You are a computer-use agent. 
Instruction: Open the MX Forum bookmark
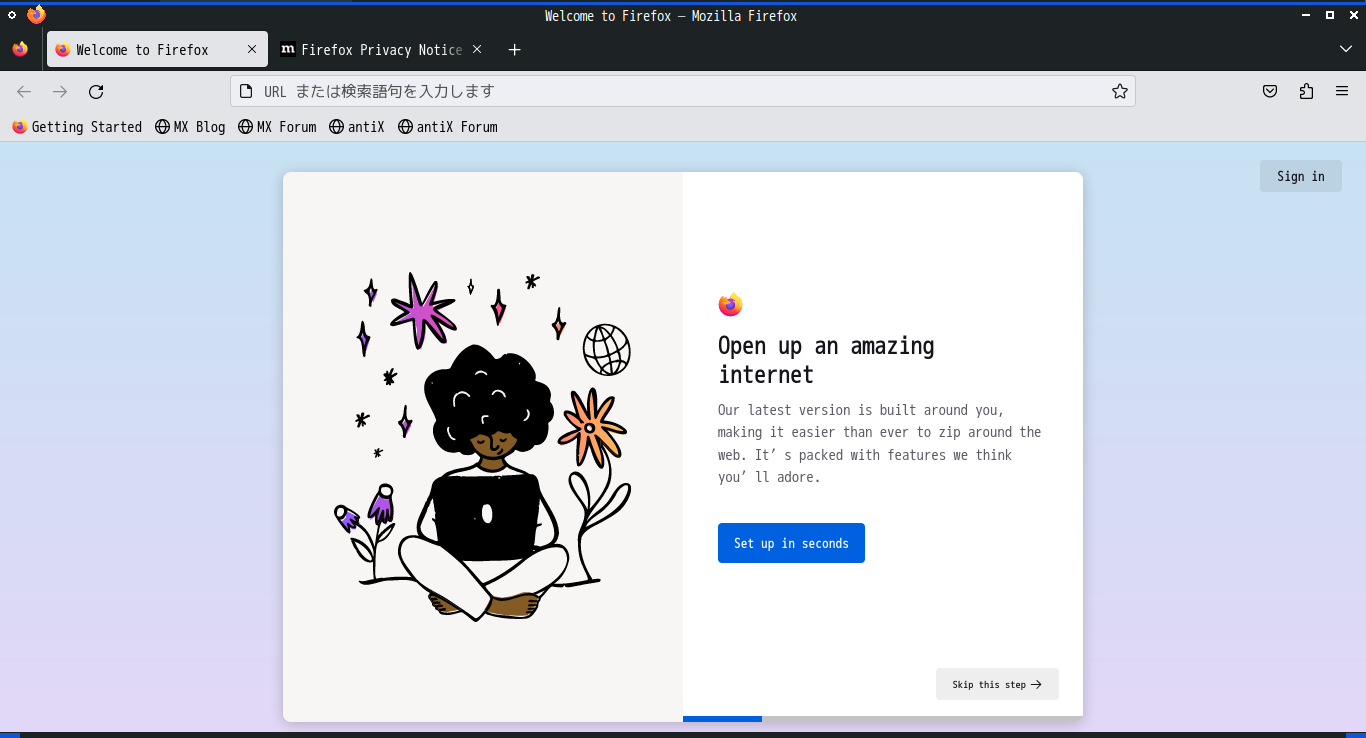click(x=277, y=127)
